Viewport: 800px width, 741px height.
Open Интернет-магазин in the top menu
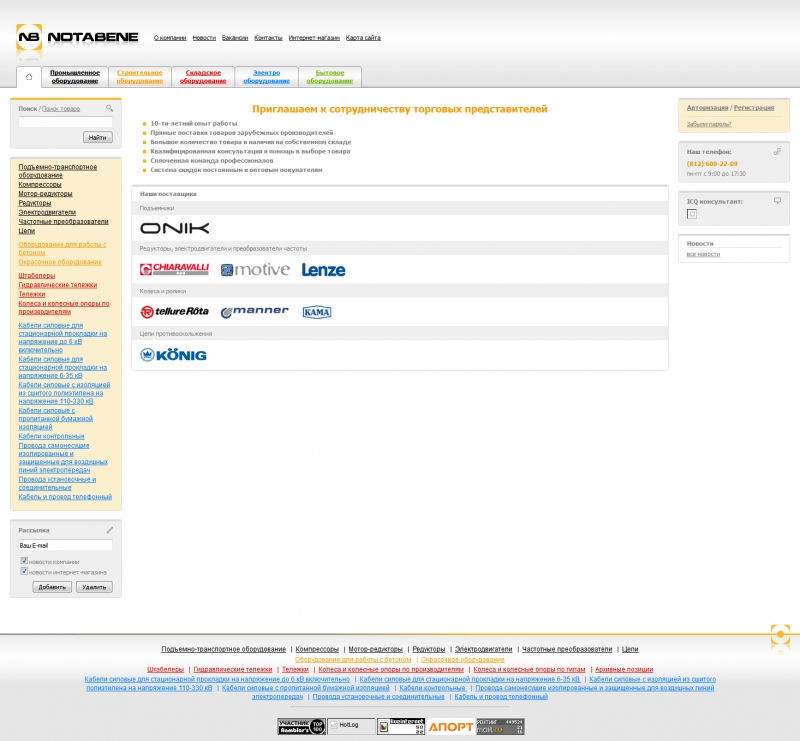click(x=314, y=38)
